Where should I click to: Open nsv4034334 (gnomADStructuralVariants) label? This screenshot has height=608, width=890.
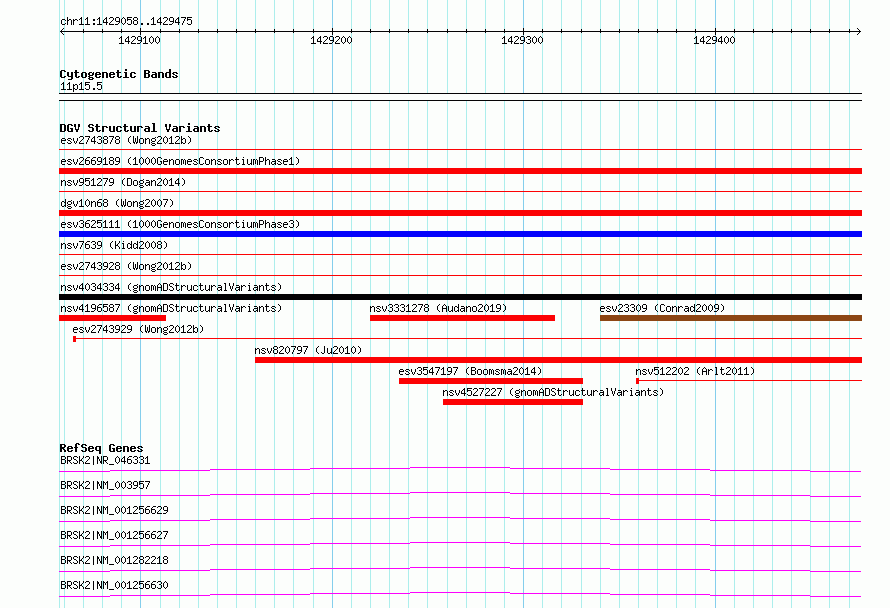[x=171, y=287]
